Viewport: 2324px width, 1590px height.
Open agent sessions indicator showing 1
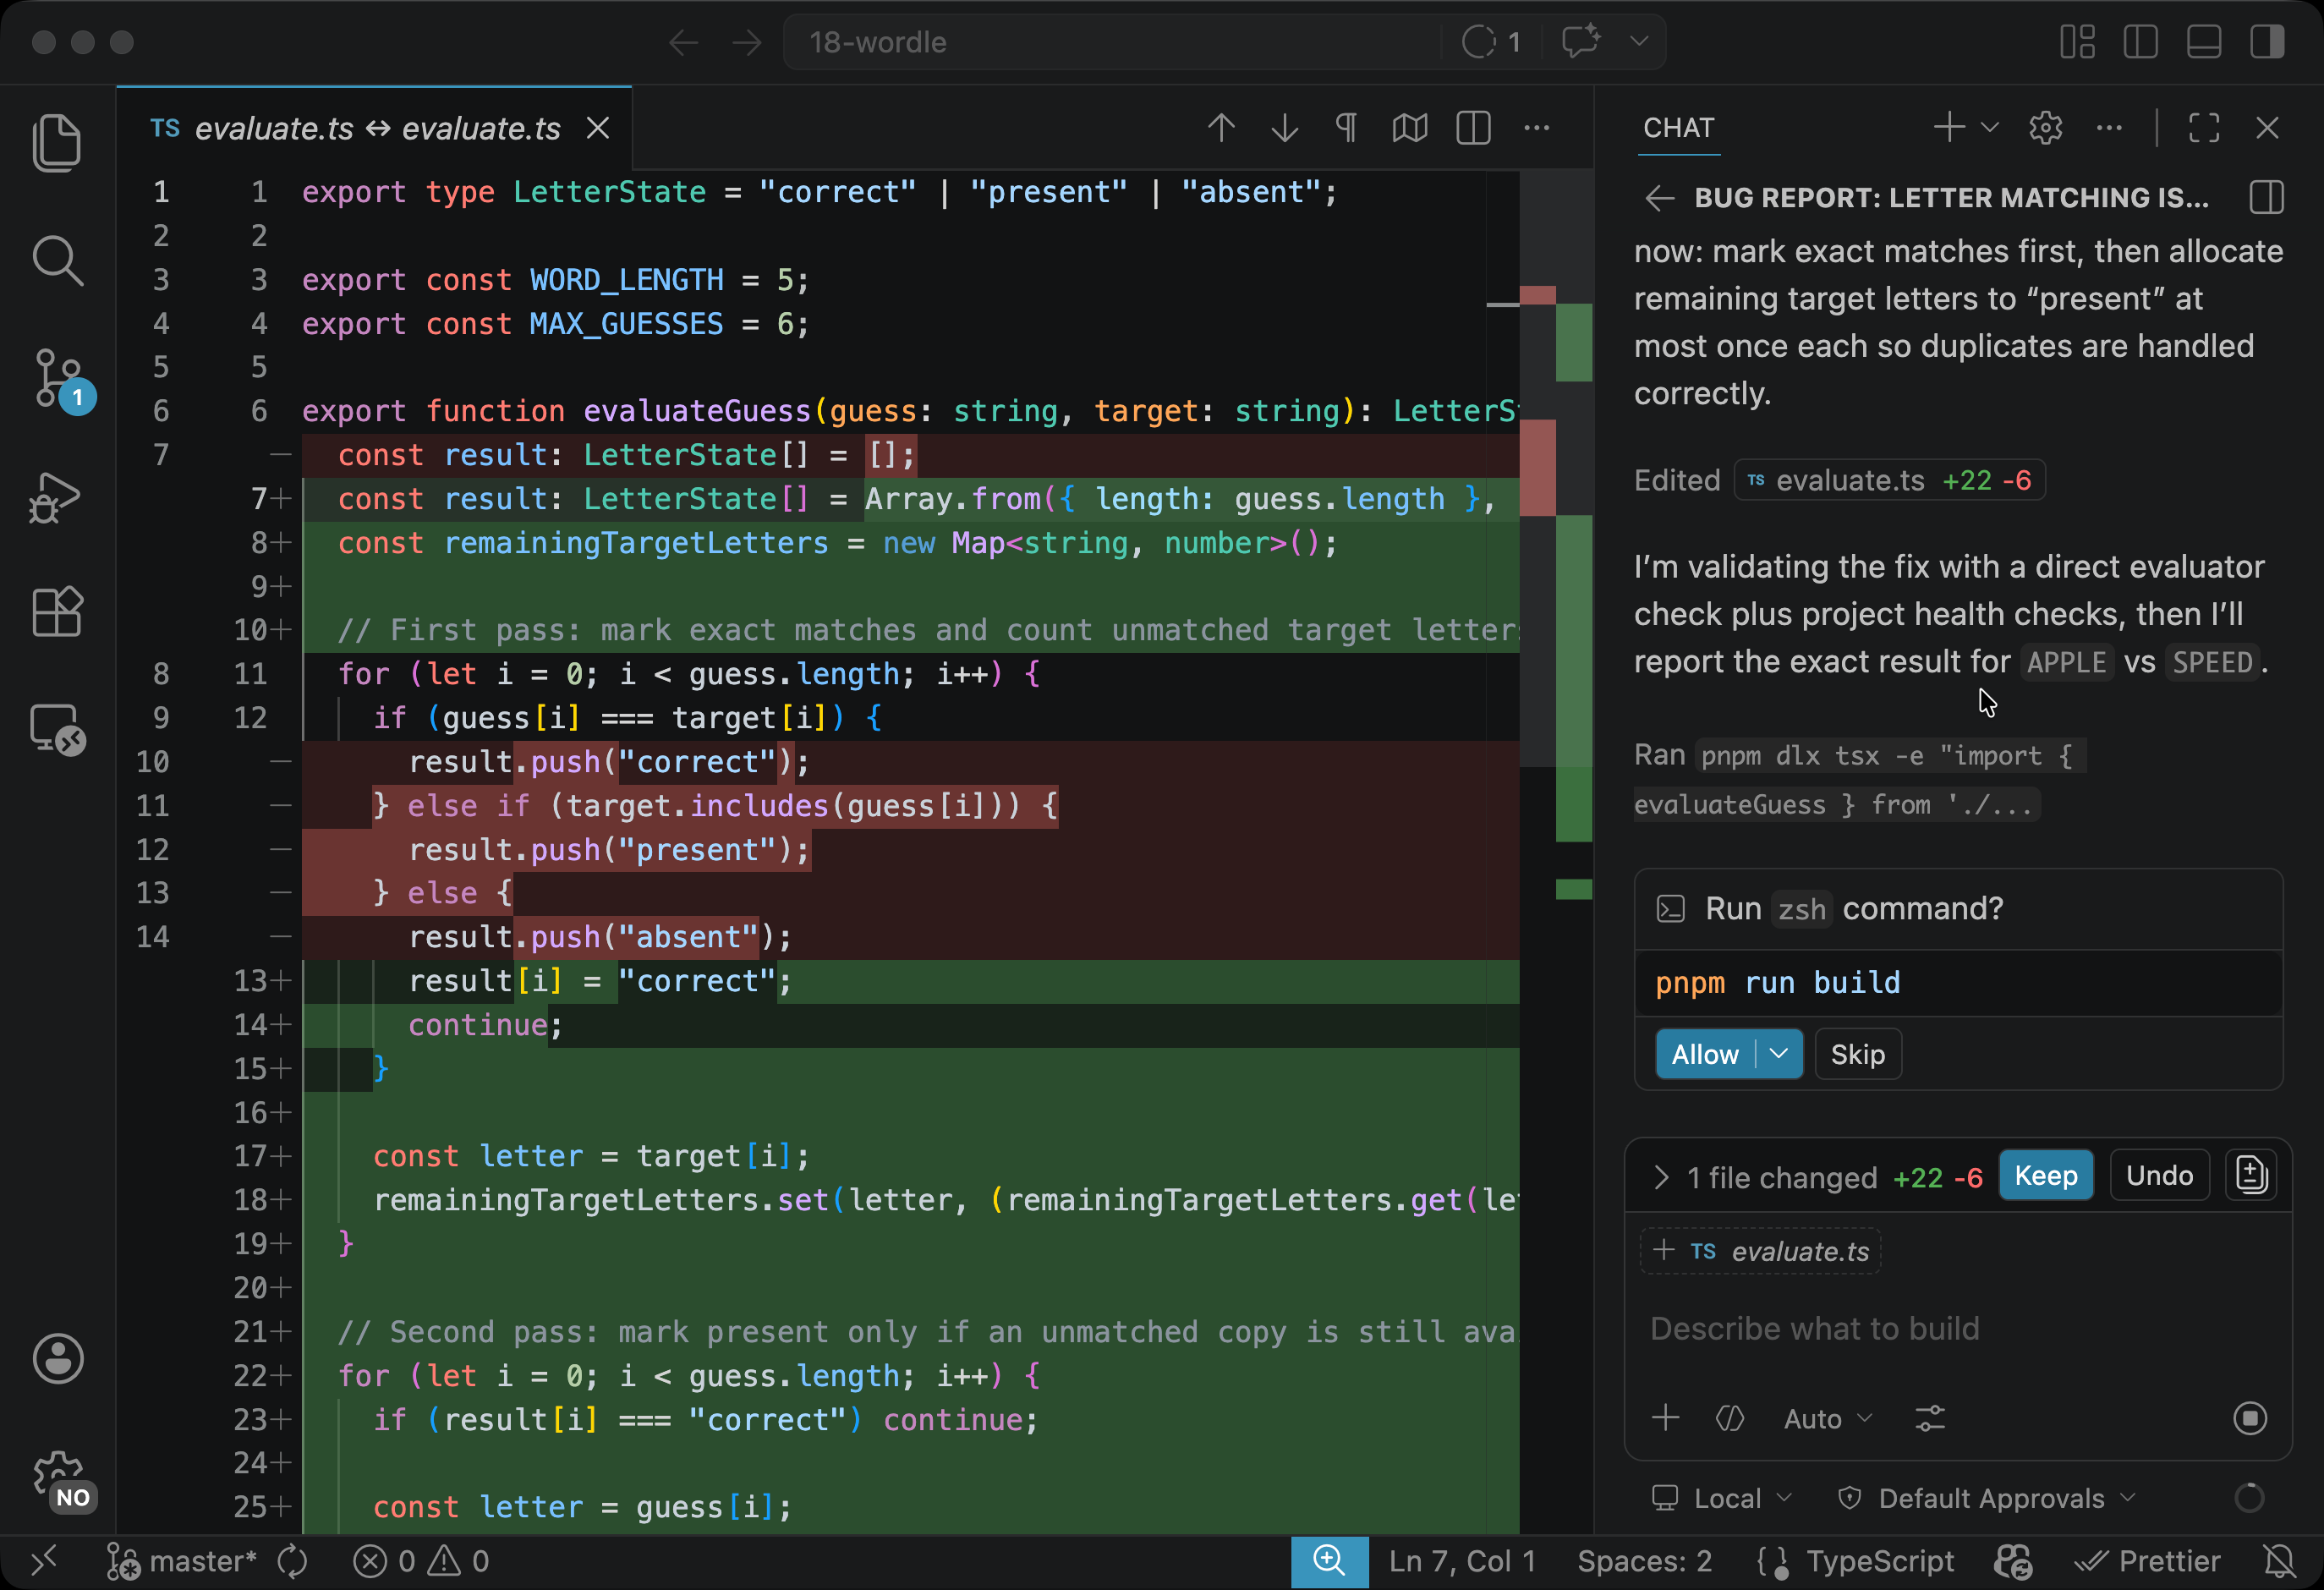click(x=1491, y=42)
